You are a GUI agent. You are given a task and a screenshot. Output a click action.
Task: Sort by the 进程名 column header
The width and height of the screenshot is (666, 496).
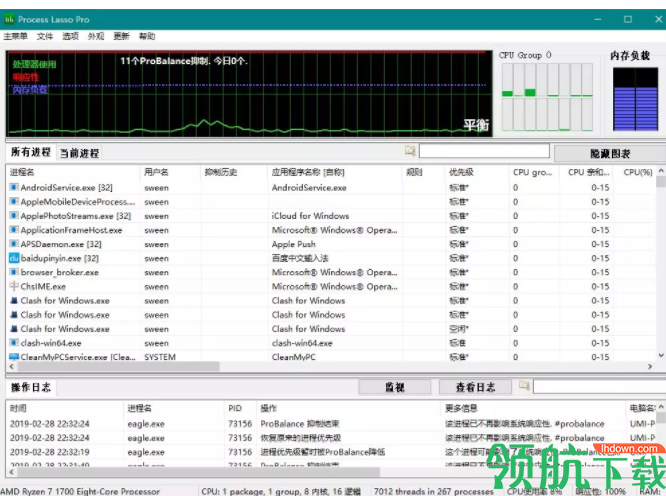[x=73, y=172]
